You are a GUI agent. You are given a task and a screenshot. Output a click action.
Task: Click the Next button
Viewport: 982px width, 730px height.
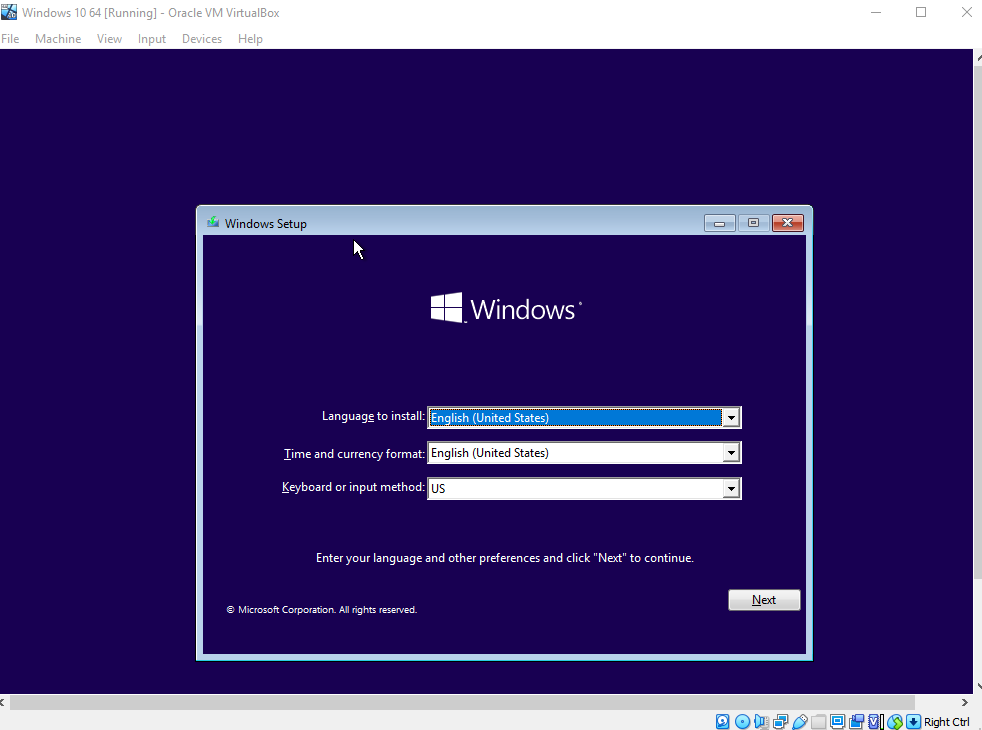click(x=763, y=599)
